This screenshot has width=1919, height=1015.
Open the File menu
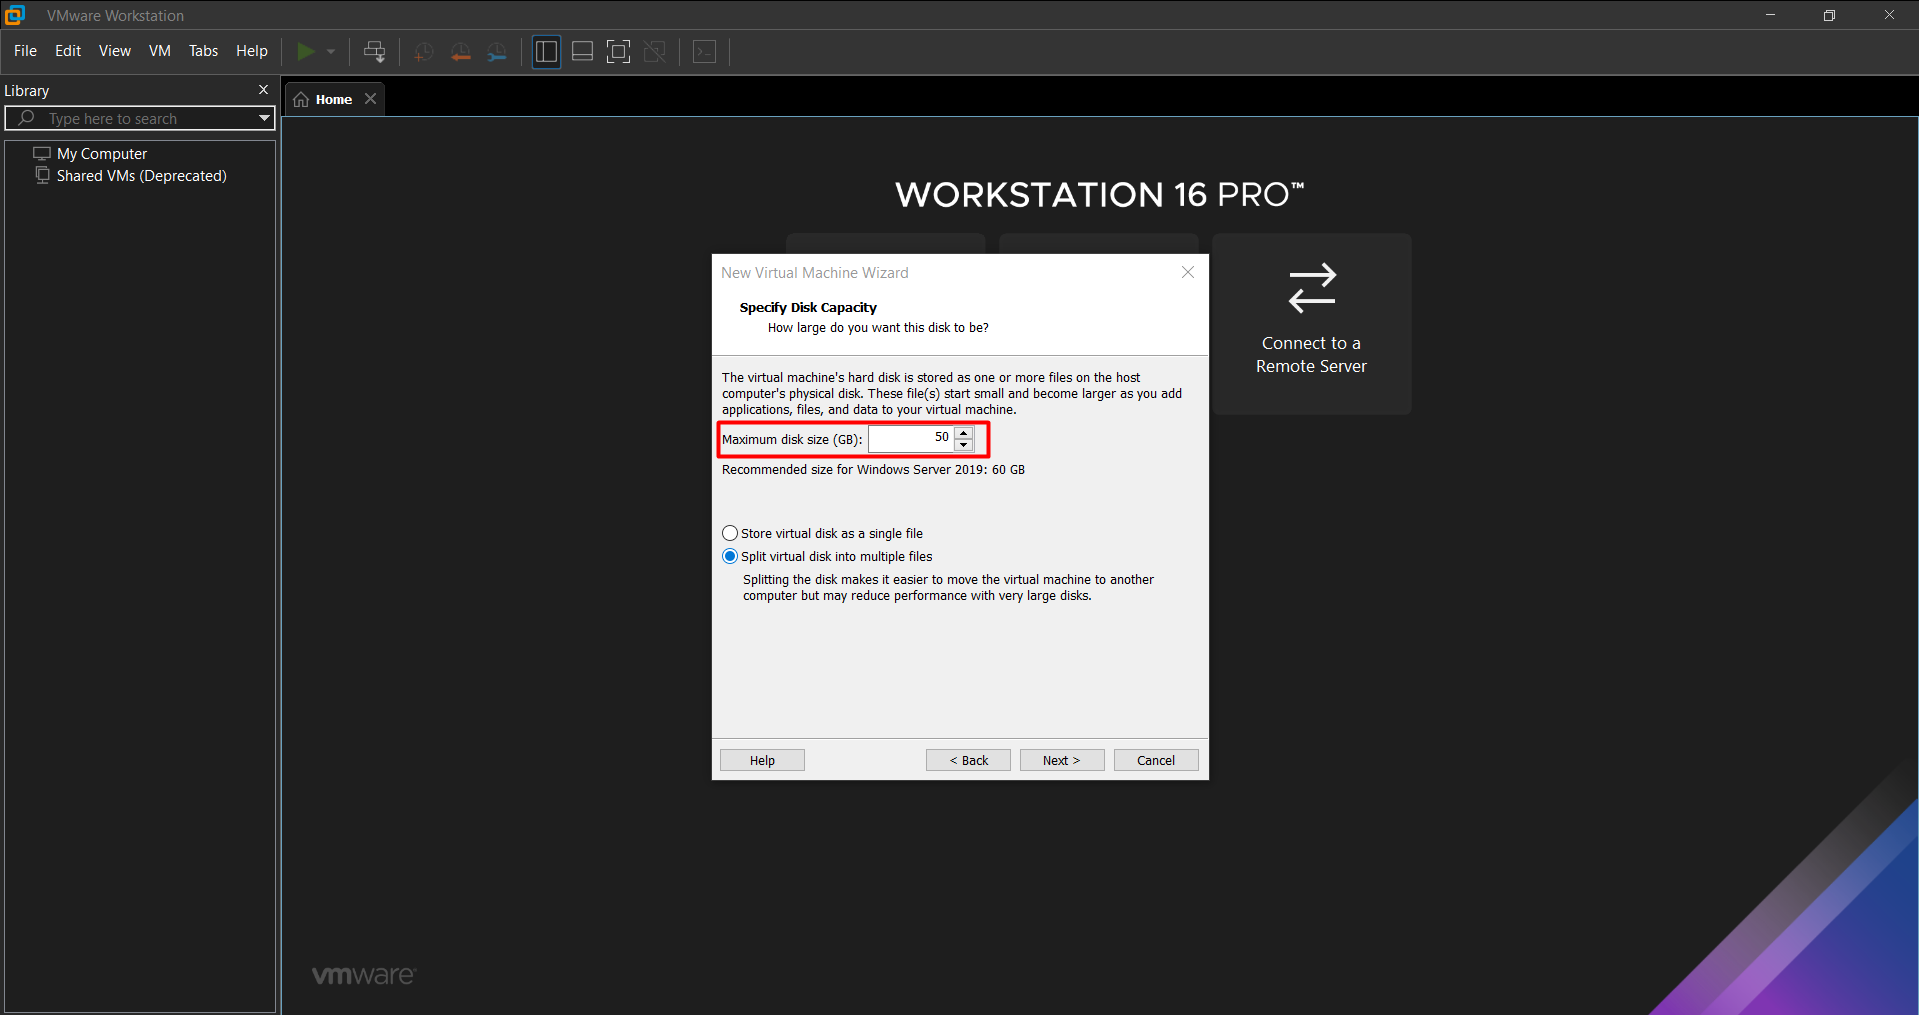[26, 51]
